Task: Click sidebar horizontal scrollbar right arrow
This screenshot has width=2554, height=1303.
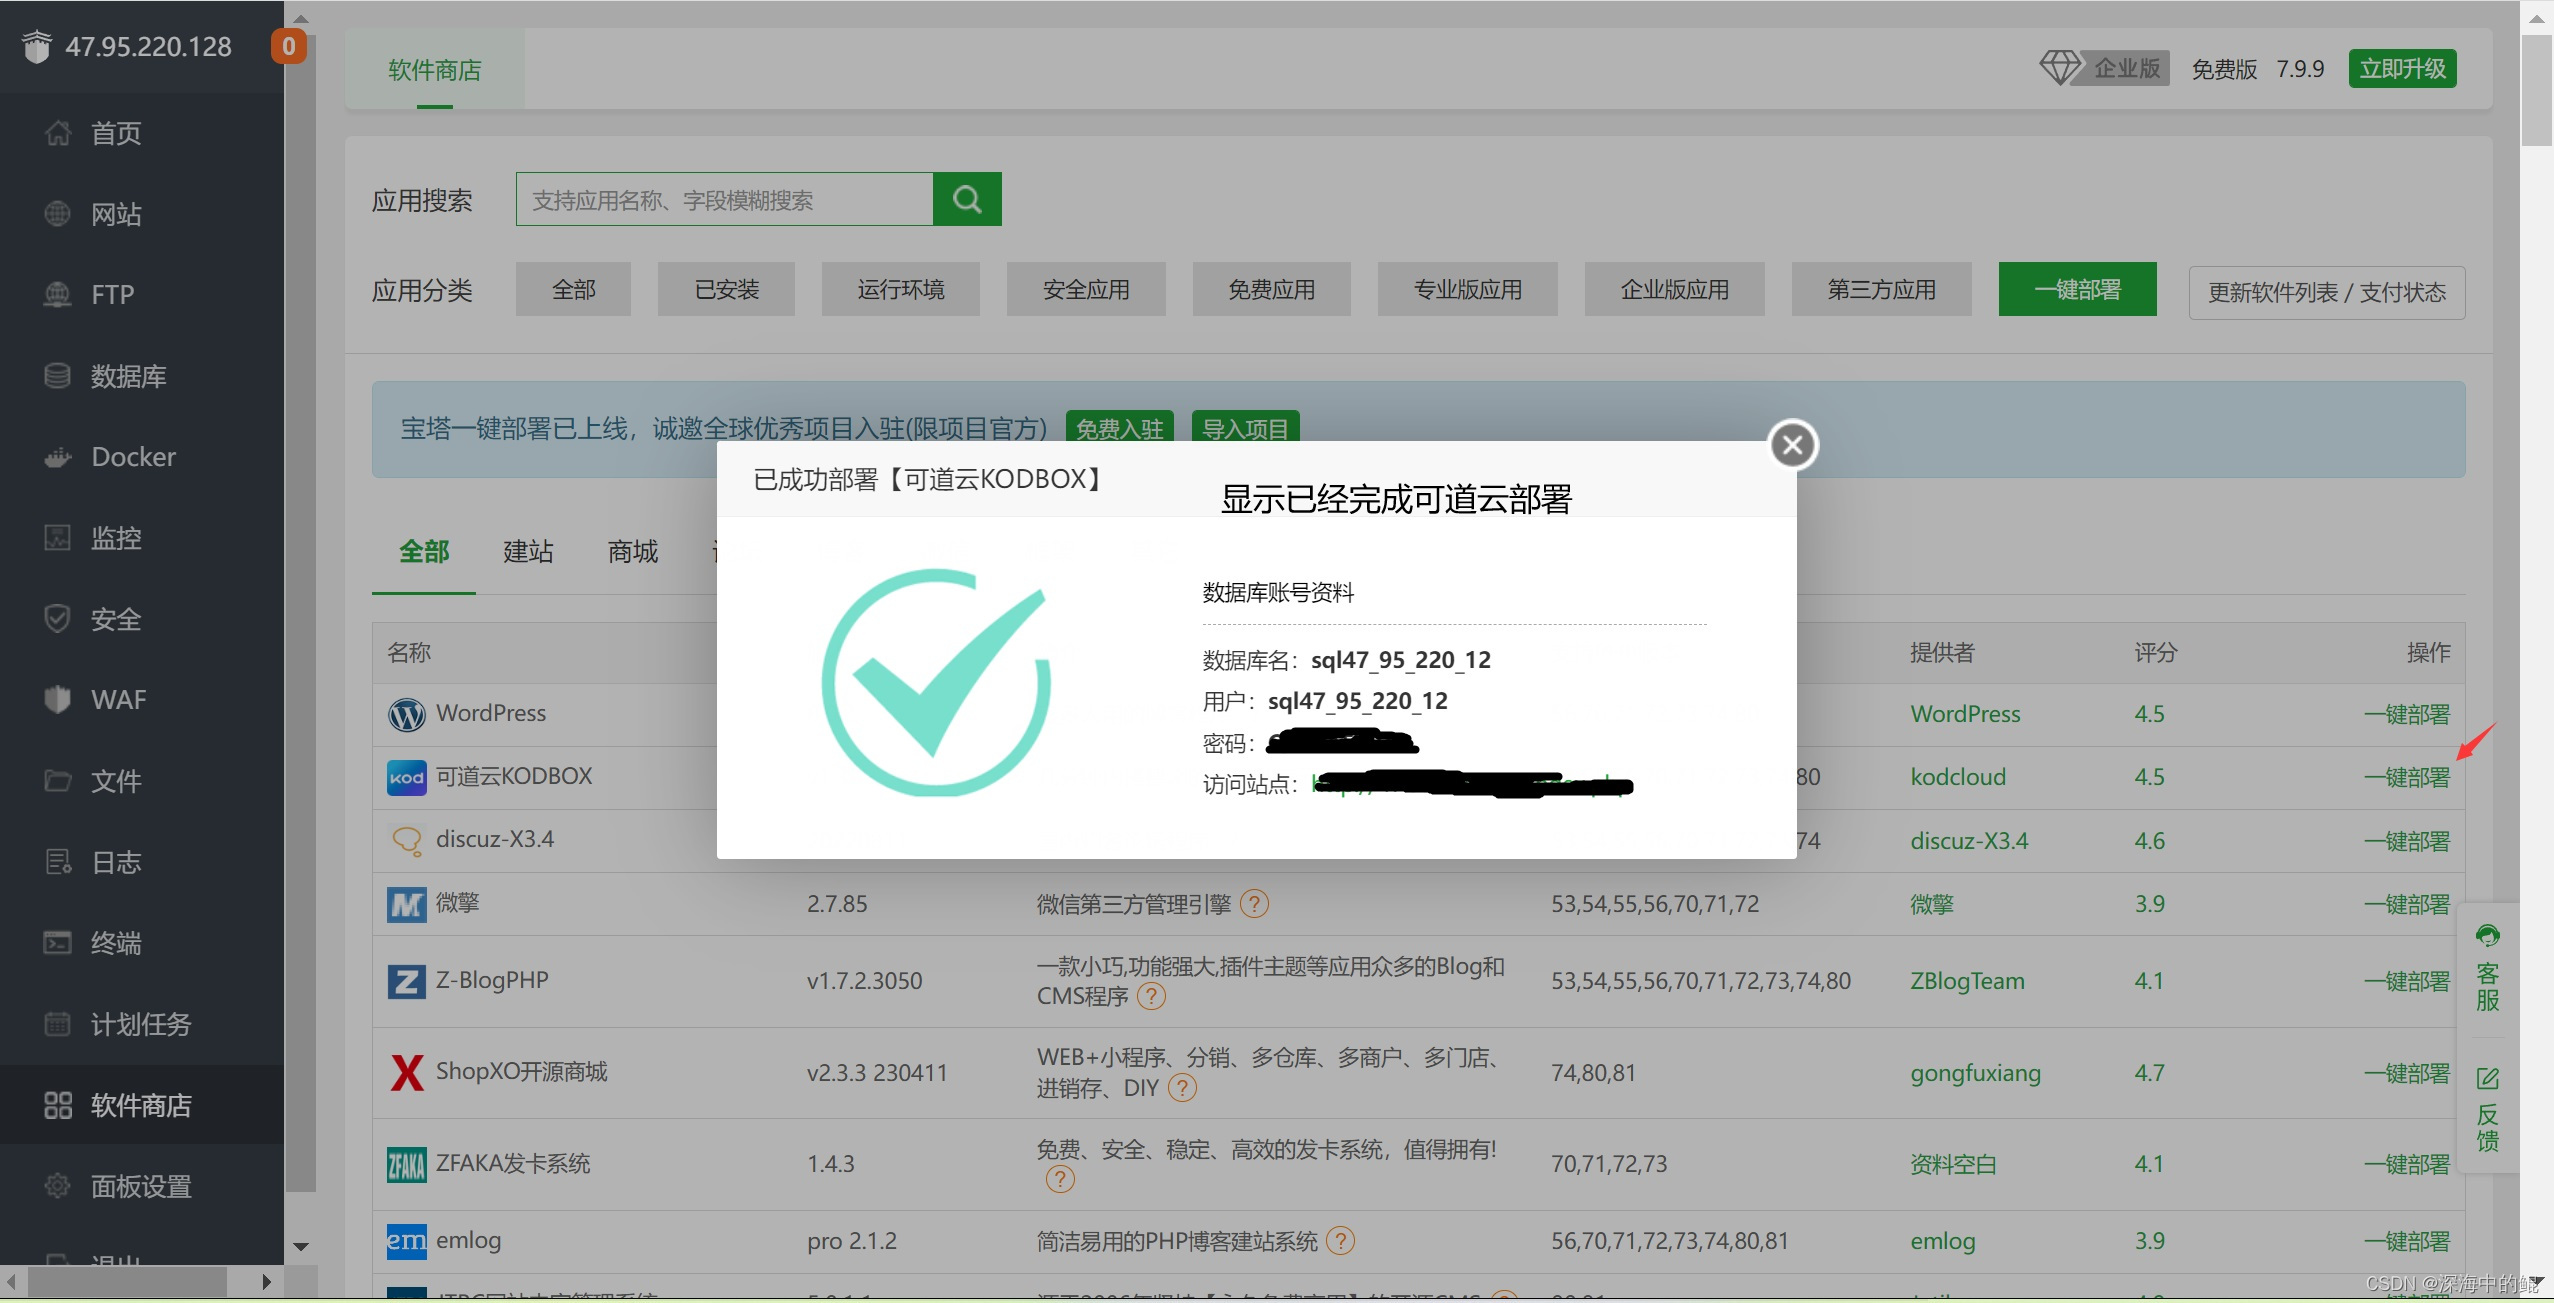Action: [x=266, y=1282]
